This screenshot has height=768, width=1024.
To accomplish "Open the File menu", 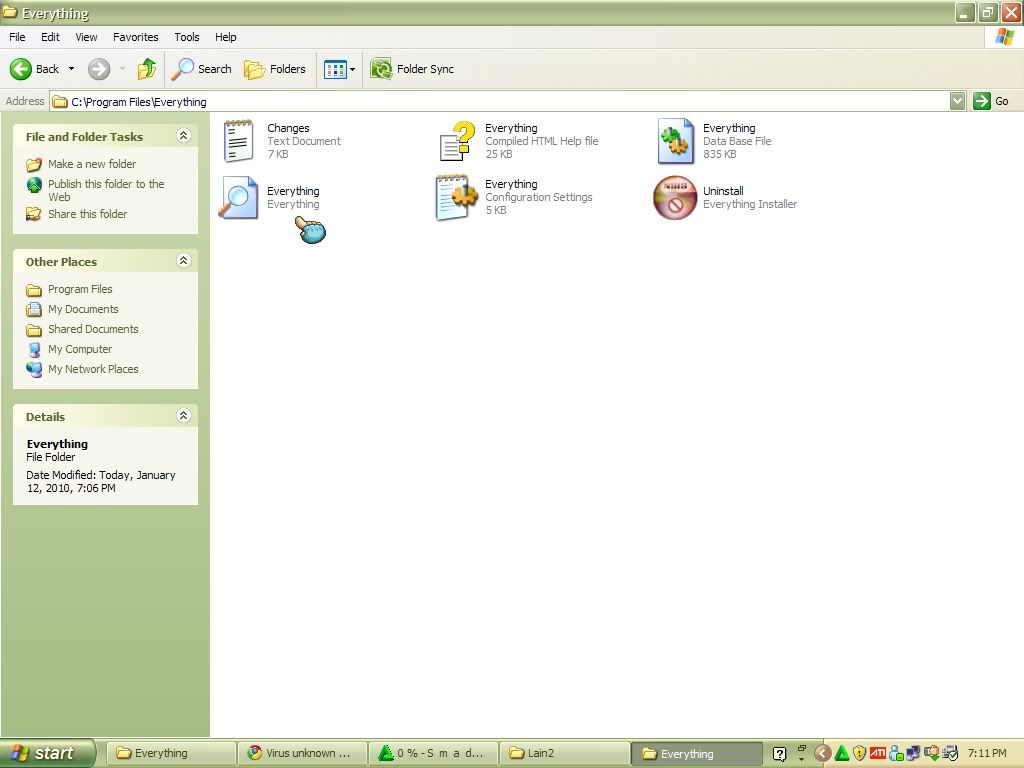I will (x=17, y=37).
